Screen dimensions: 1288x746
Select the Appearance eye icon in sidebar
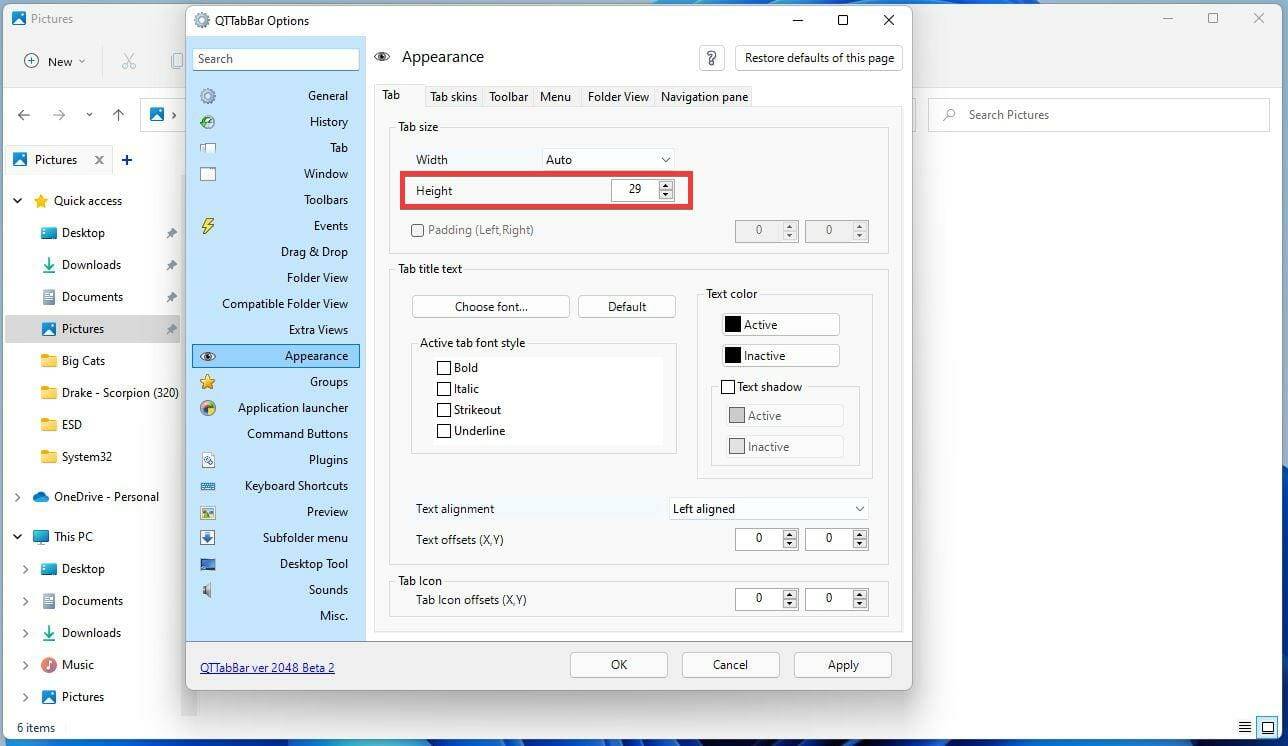(208, 355)
